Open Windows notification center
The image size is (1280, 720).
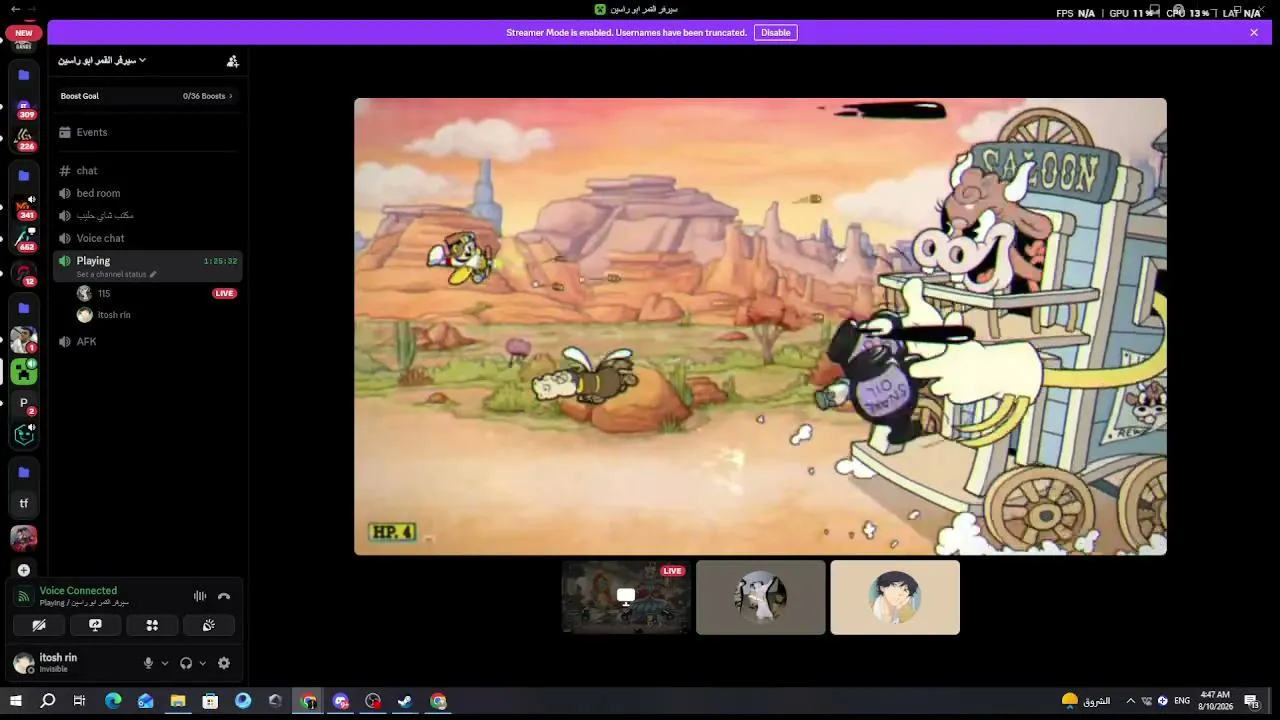coord(1251,701)
